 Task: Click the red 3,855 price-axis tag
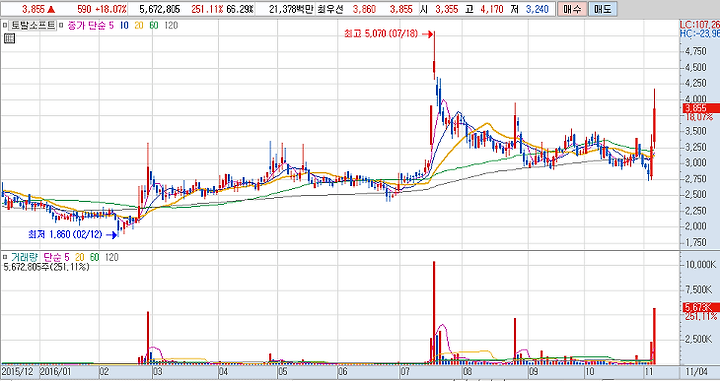click(701, 108)
